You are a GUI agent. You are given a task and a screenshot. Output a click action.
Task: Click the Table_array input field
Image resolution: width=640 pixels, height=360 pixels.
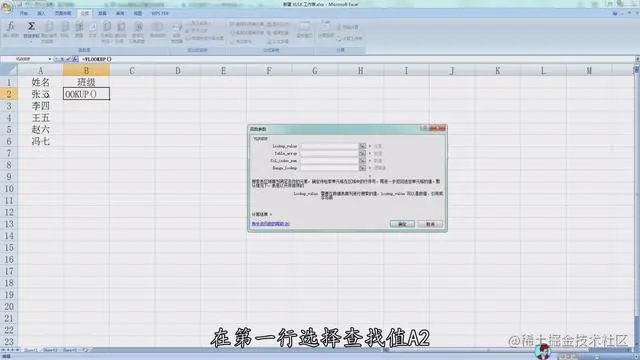coord(329,153)
